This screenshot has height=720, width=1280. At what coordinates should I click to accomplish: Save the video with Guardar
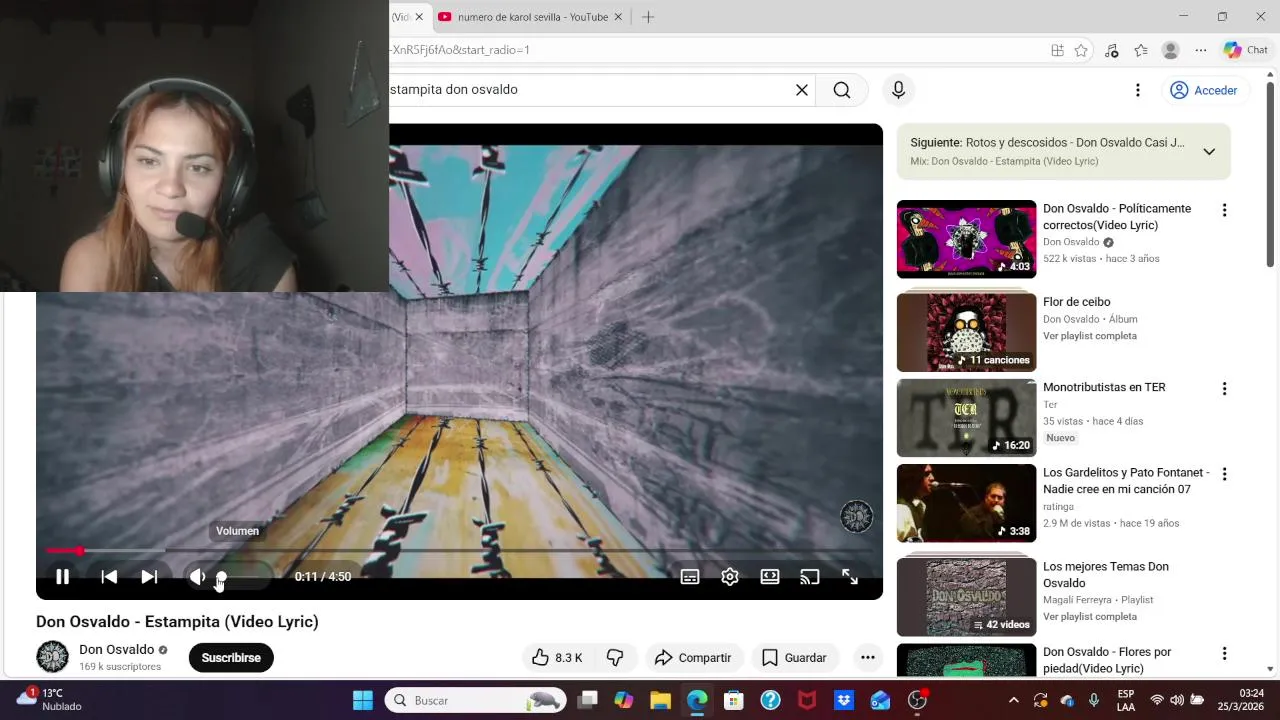[795, 658]
